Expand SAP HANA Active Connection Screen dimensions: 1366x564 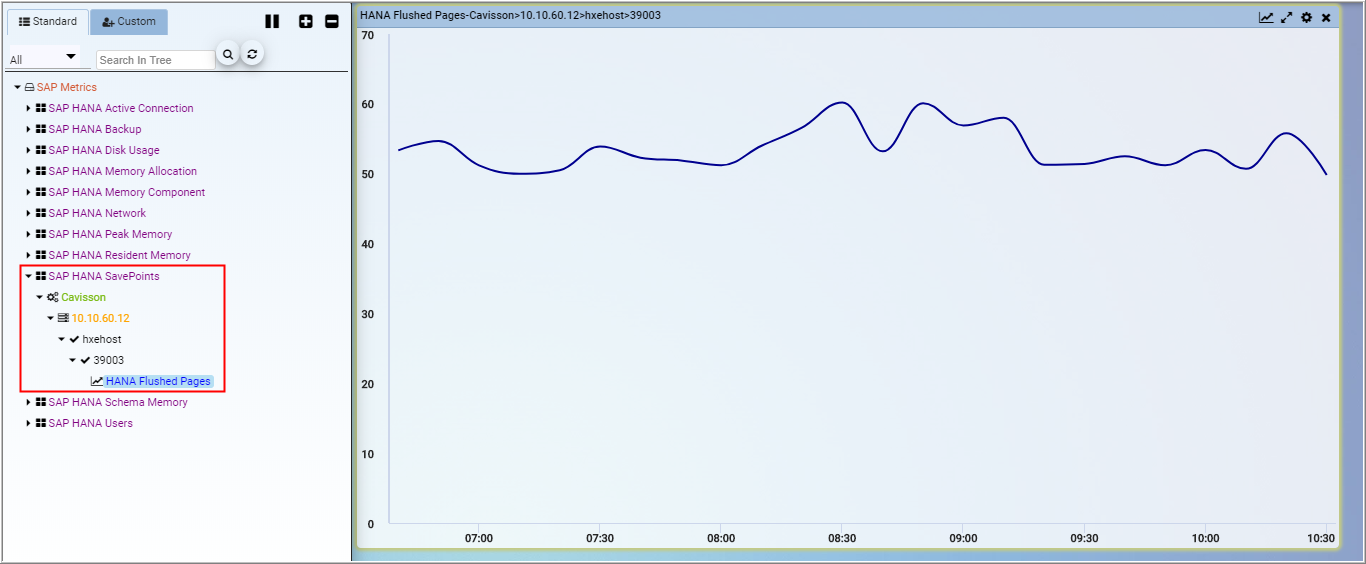tap(29, 108)
